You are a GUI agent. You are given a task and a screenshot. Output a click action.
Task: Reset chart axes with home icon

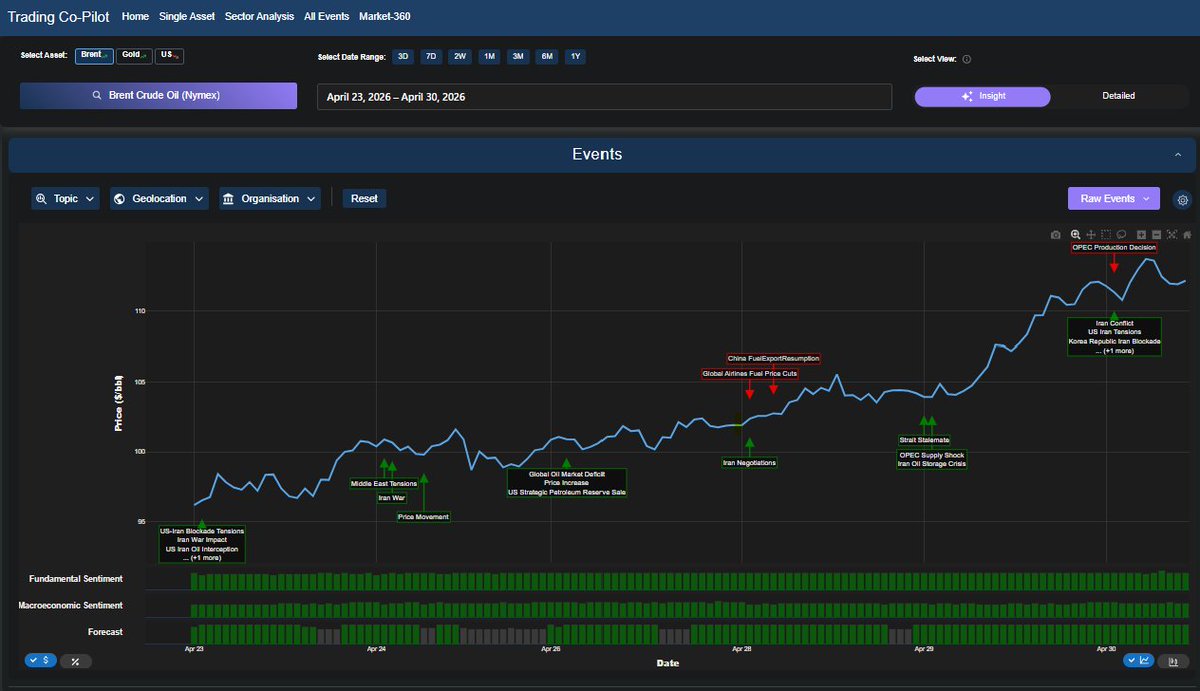click(x=1186, y=235)
